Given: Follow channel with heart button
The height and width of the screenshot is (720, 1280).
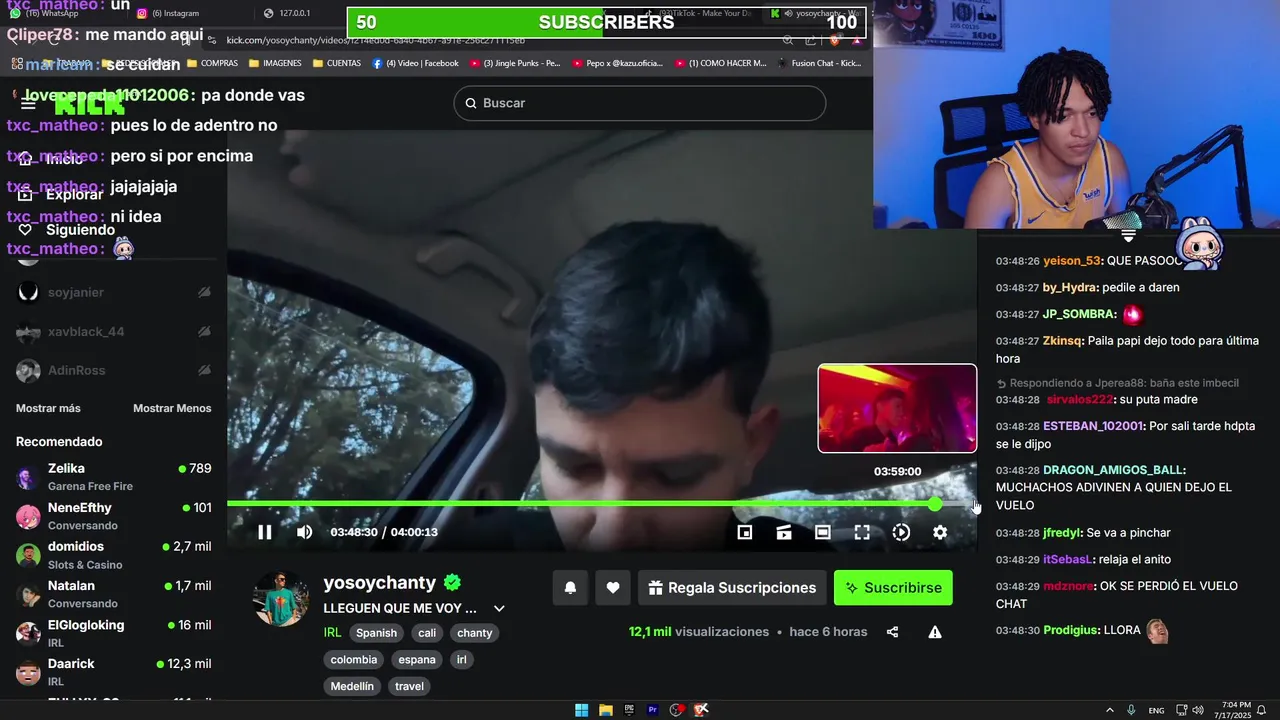Looking at the screenshot, I should pyautogui.click(x=613, y=588).
